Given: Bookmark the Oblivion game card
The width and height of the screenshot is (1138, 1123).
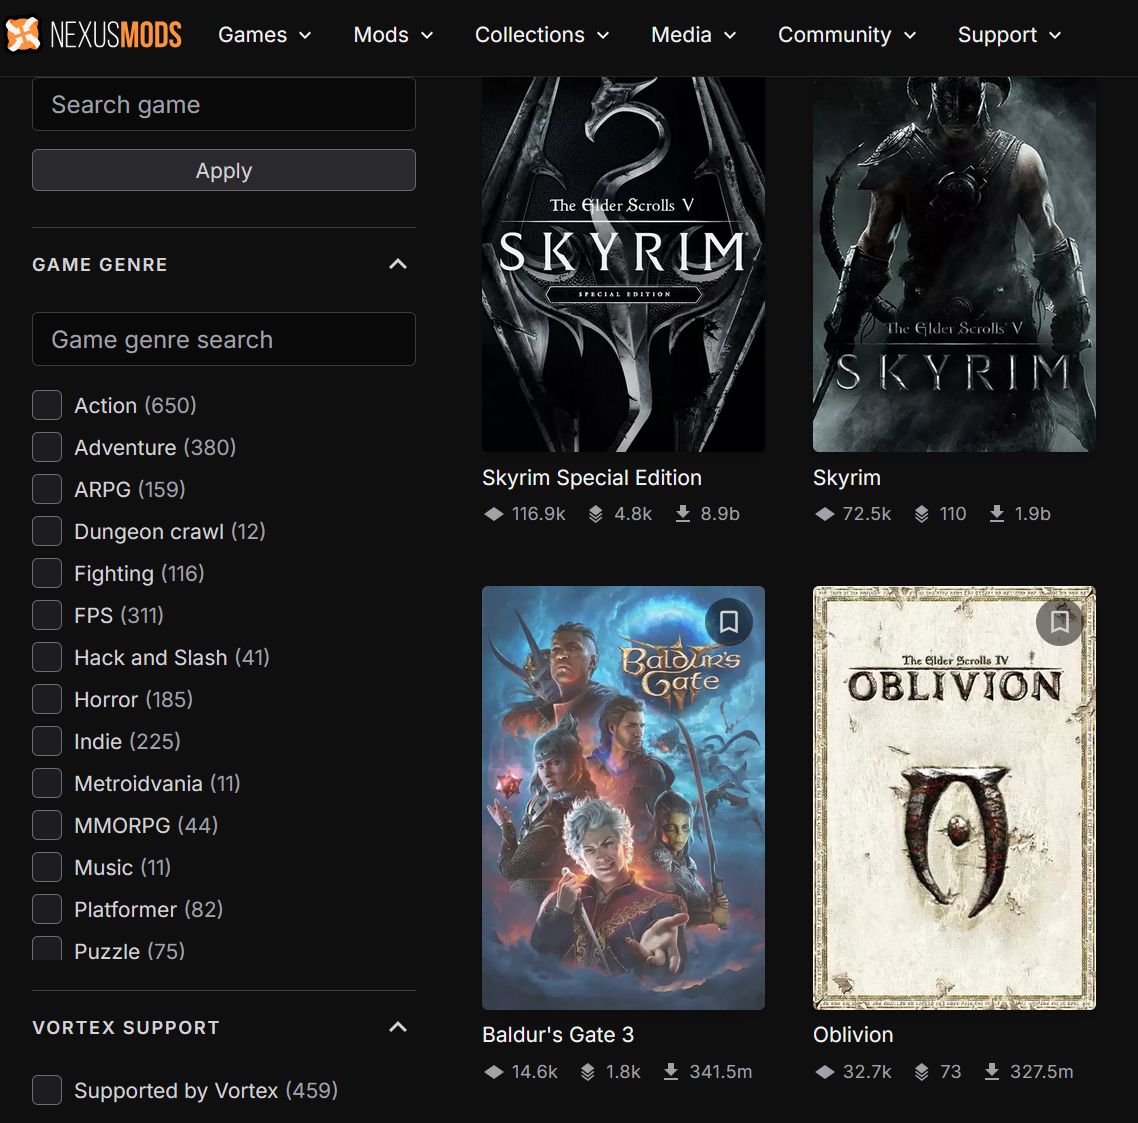Looking at the screenshot, I should [x=1060, y=621].
